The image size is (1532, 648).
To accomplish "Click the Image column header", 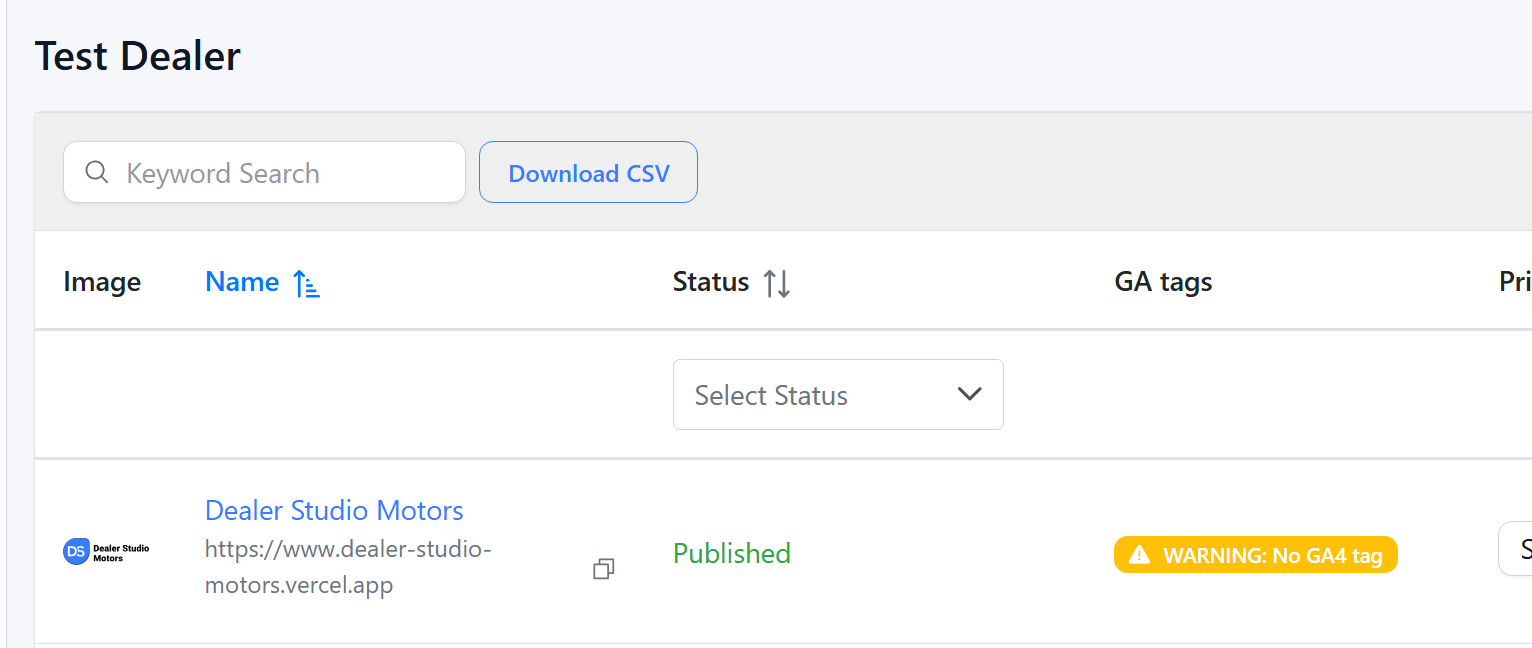I will (102, 282).
